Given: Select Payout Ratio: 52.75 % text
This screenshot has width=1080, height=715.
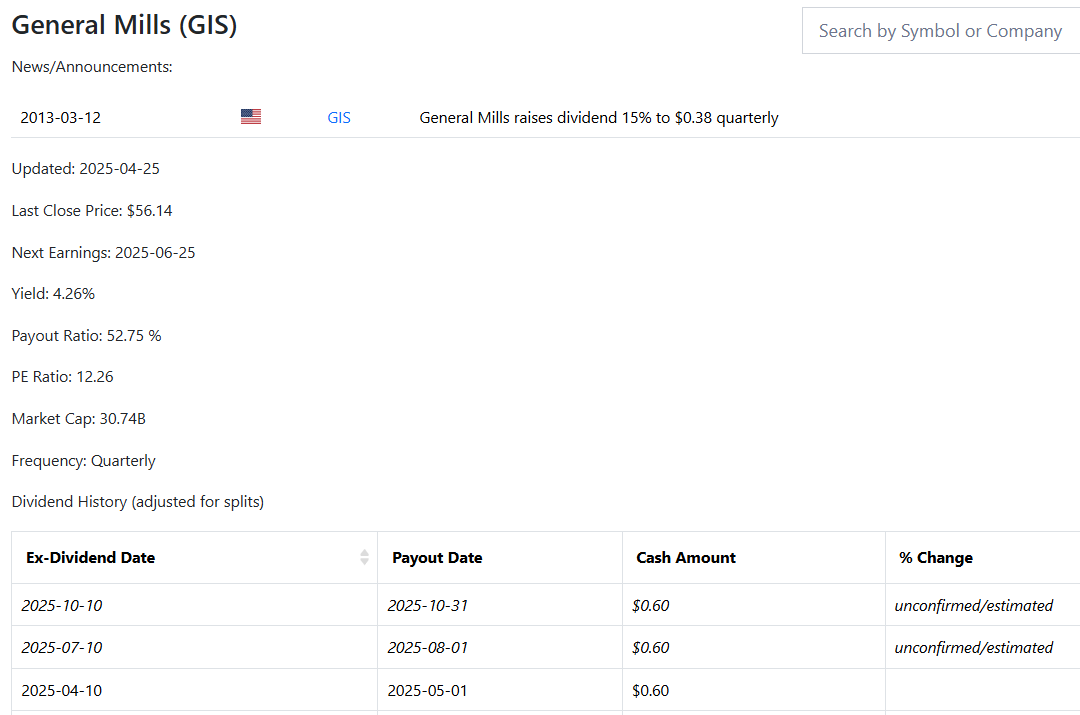Looking at the screenshot, I should click(x=86, y=336).
